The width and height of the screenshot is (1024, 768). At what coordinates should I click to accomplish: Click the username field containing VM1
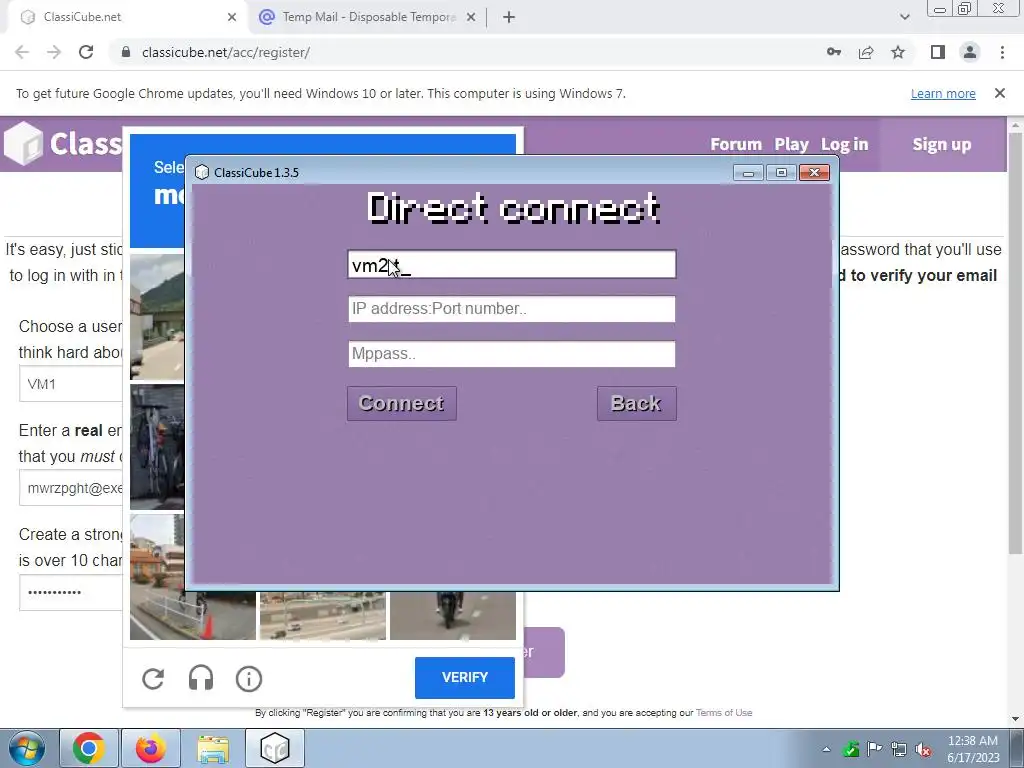pyautogui.click(x=71, y=384)
